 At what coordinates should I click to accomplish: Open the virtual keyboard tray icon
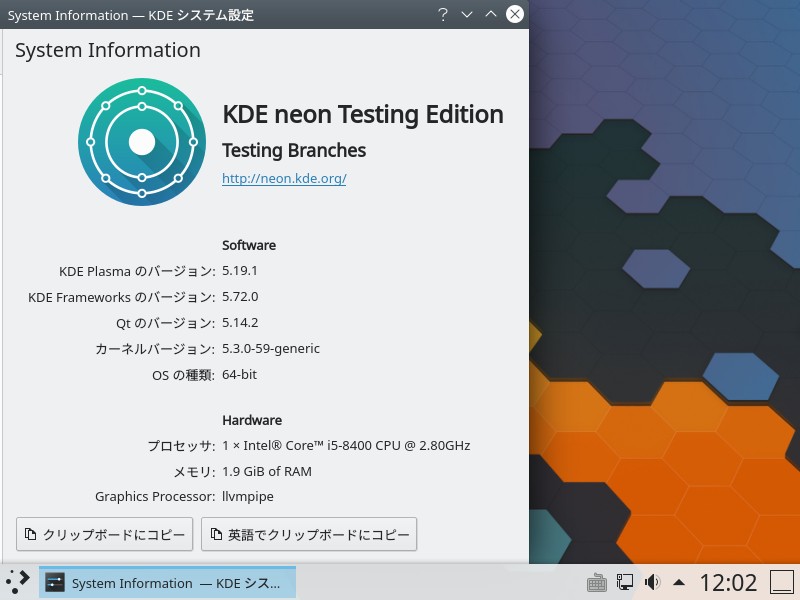596,582
